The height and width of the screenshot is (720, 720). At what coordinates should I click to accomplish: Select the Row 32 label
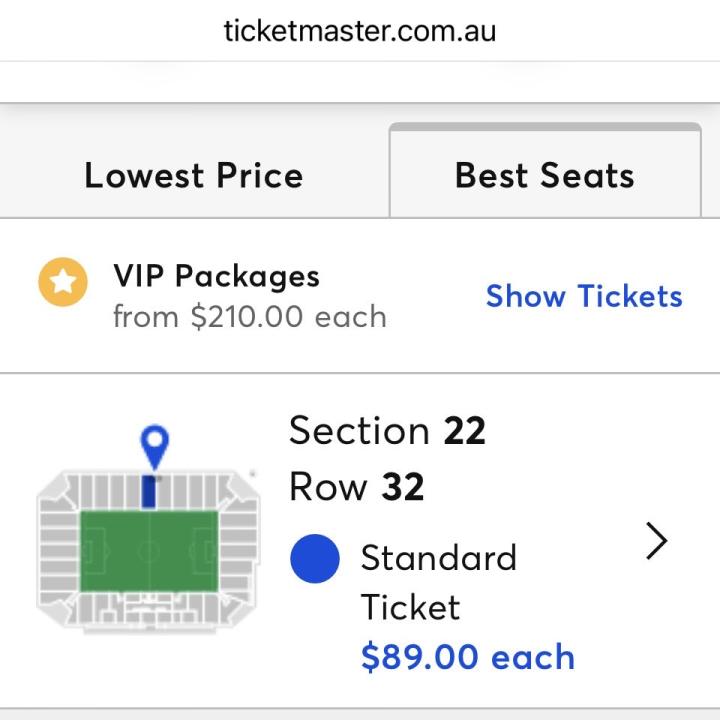pyautogui.click(x=356, y=487)
